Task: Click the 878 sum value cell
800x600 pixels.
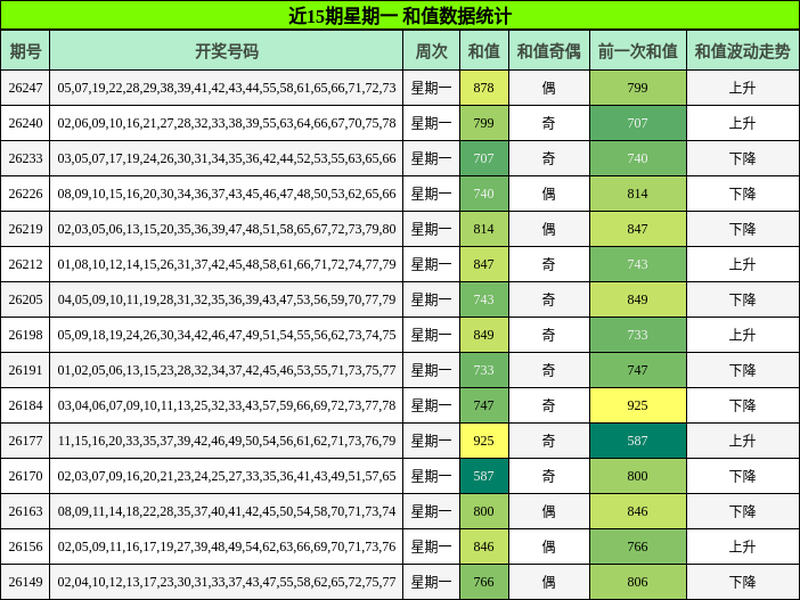Action: pyautogui.click(x=484, y=88)
